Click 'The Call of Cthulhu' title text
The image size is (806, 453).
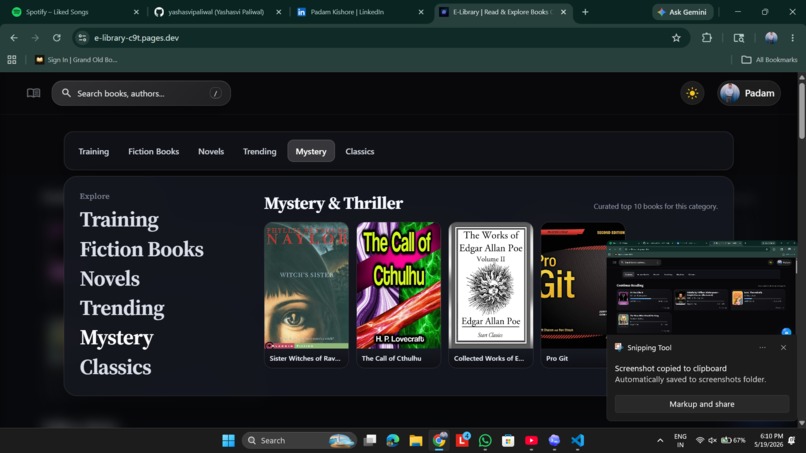point(391,358)
